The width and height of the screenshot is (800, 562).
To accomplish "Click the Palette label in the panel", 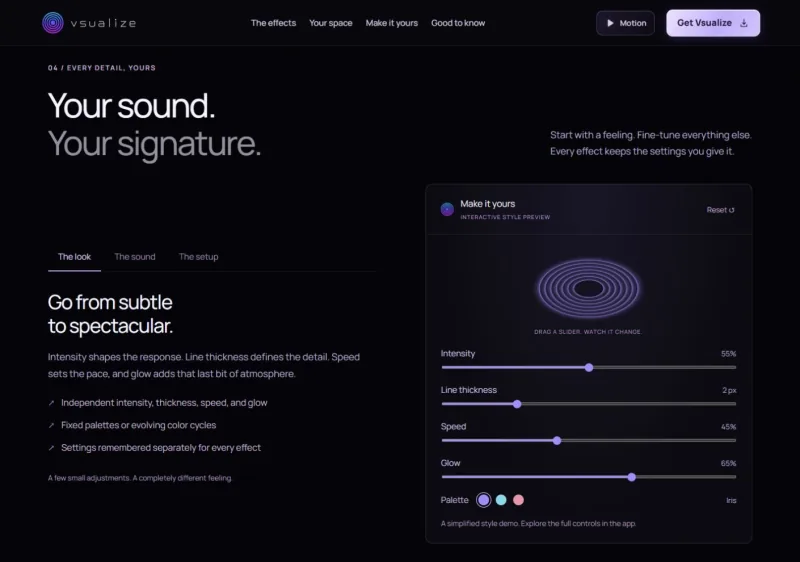I will [x=455, y=500].
